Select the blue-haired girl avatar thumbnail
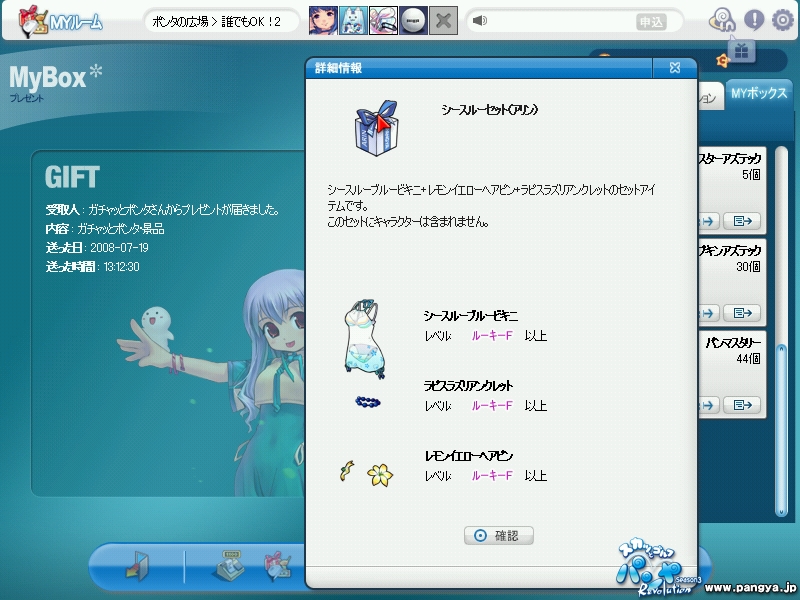Image resolution: width=800 pixels, height=600 pixels. tap(323, 21)
